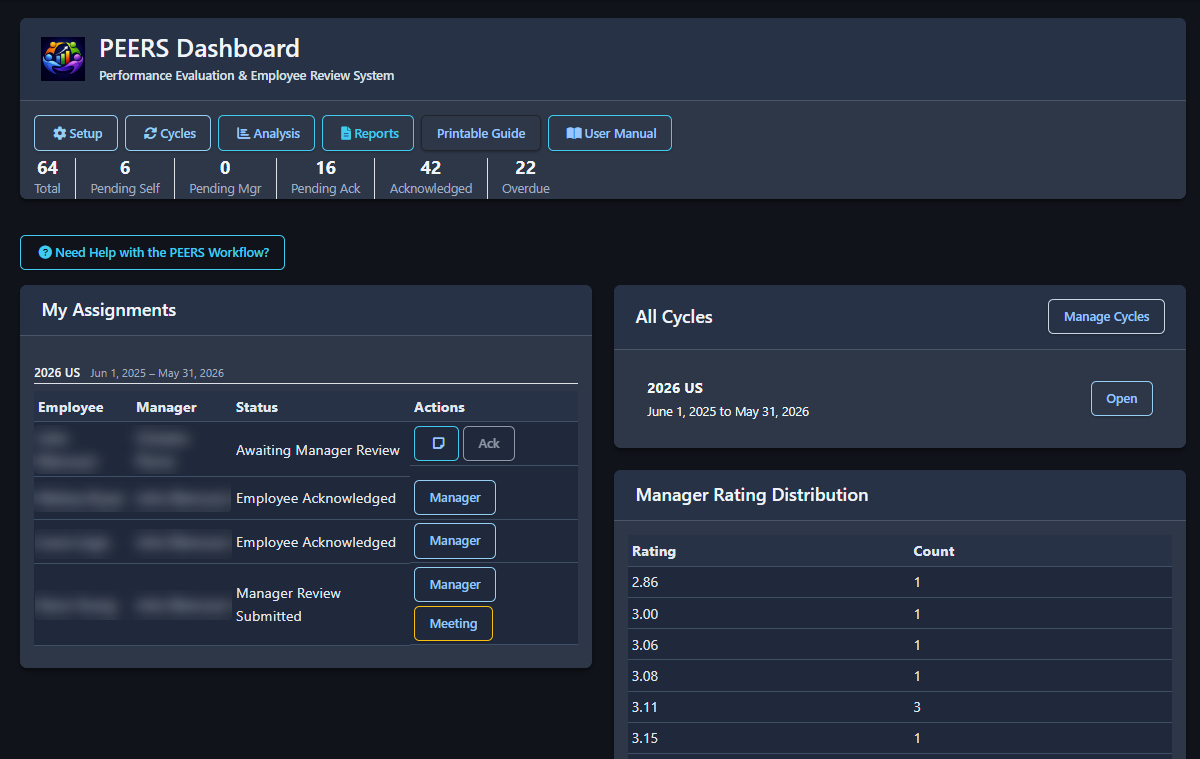Open Need Help with the PEERS Workflow
The height and width of the screenshot is (759, 1200).
[152, 253]
